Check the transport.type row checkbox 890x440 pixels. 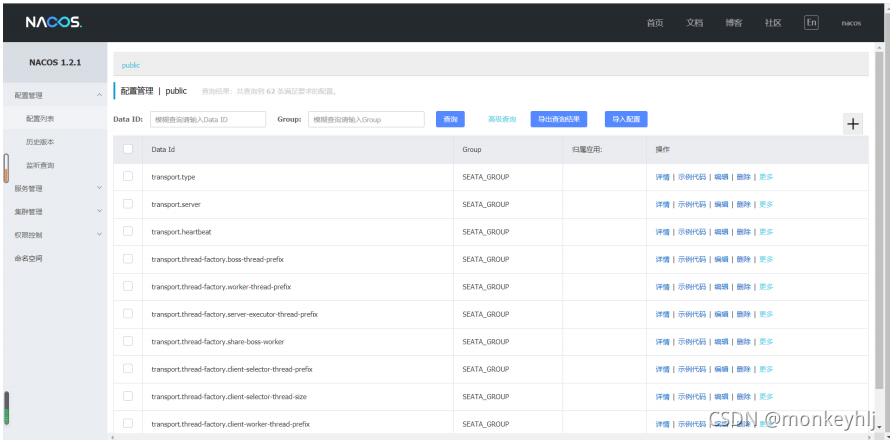(x=128, y=176)
